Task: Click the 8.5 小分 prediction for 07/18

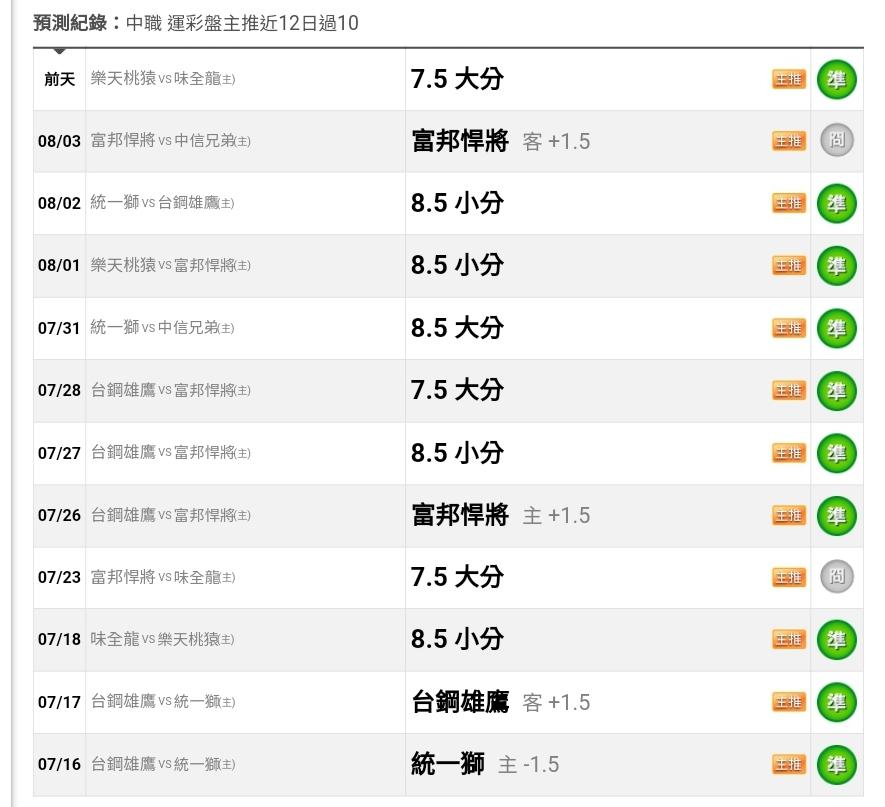Action: (457, 639)
